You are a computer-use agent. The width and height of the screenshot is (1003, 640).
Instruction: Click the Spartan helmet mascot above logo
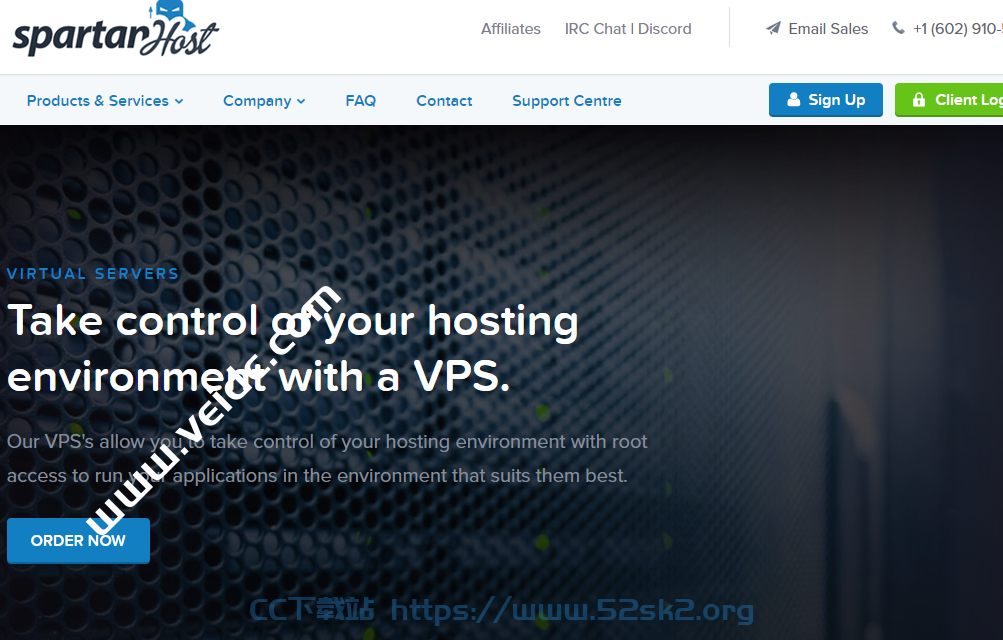(x=168, y=12)
